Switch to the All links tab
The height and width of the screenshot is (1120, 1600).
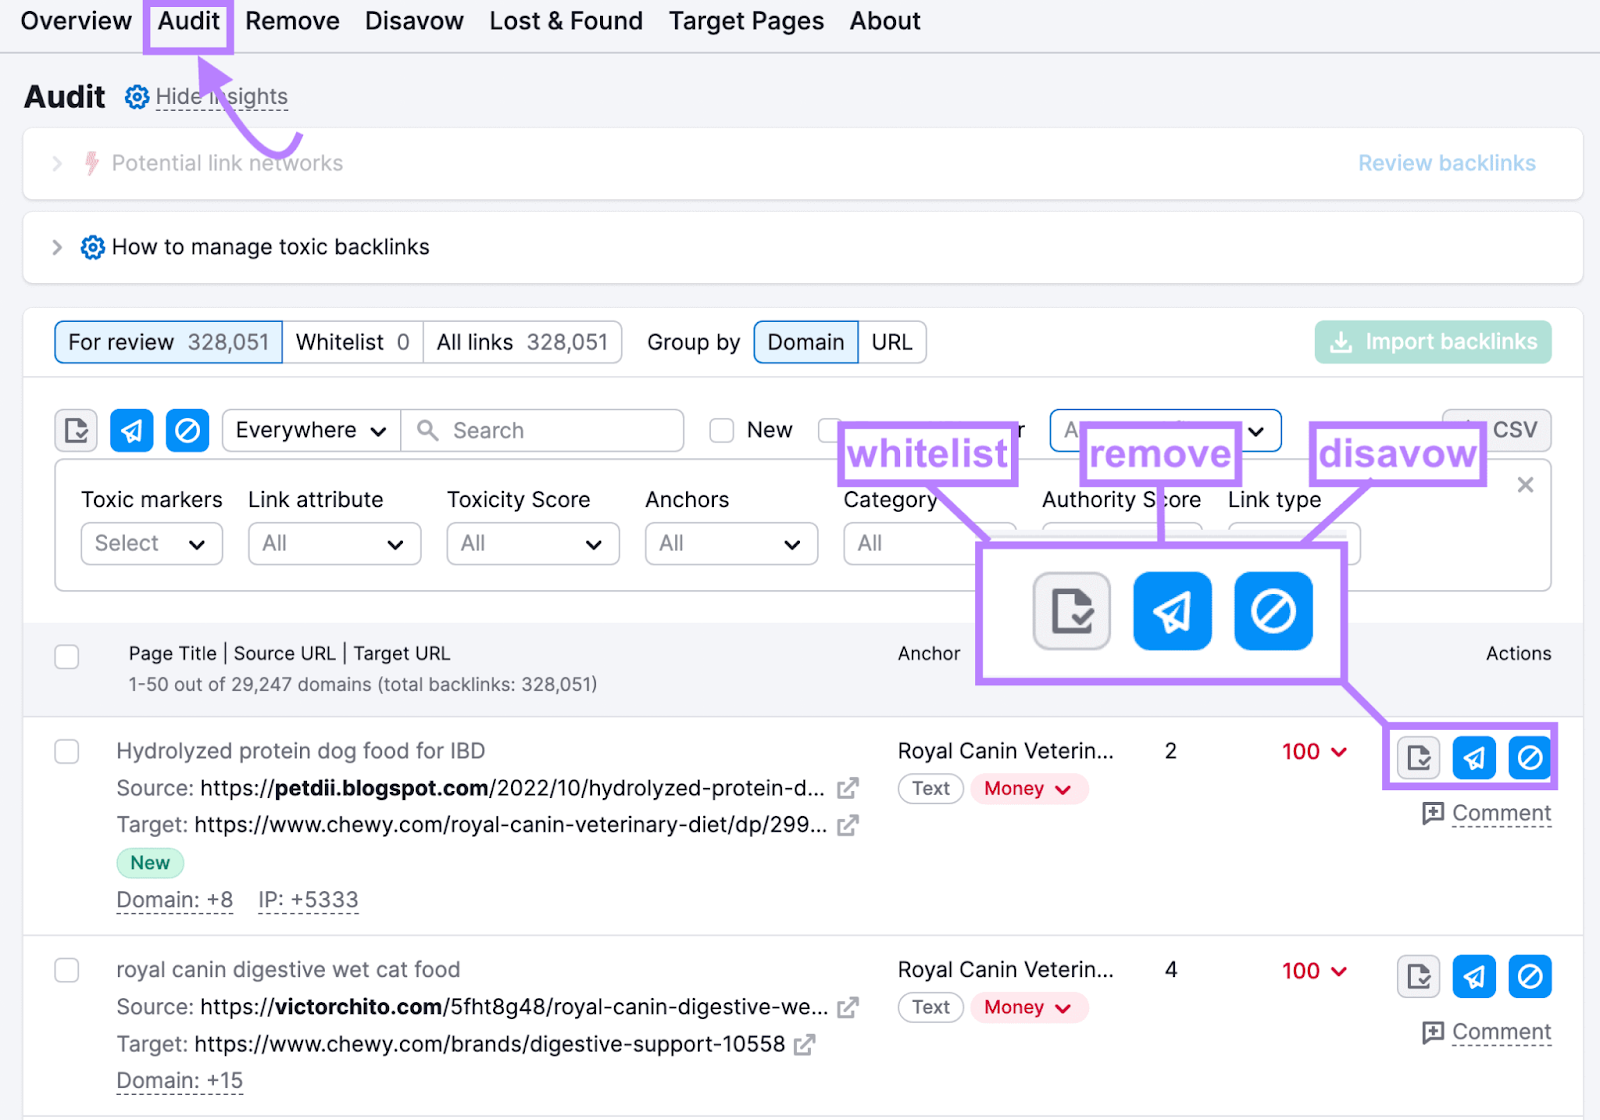522,342
